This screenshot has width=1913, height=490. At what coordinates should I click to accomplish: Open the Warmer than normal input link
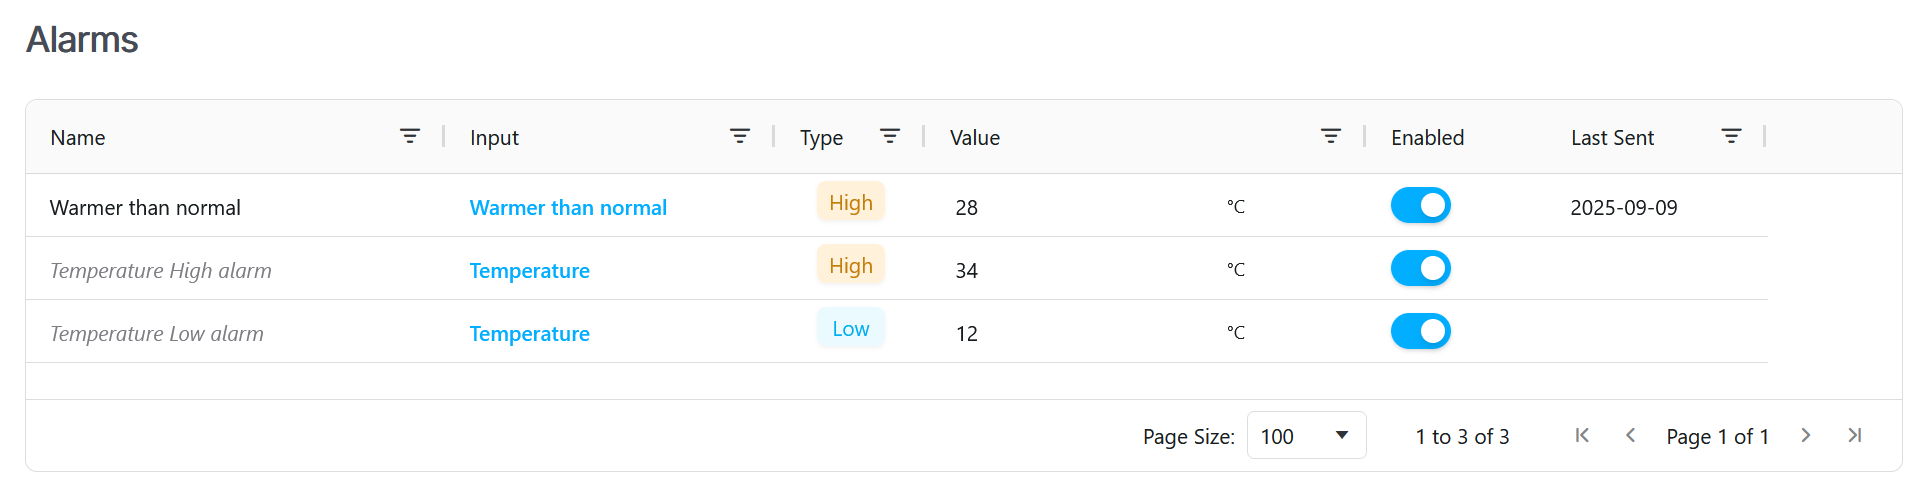568,208
